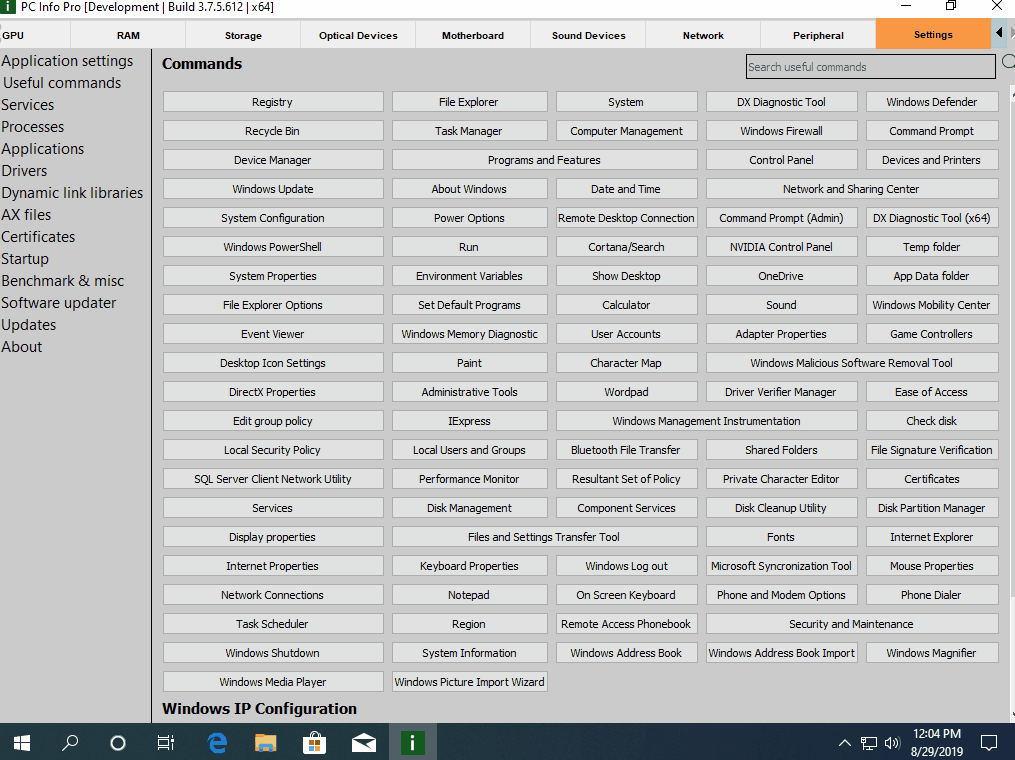Viewport: 1015px width, 760px height.
Task: Open the Sound Devices tab
Action: [588, 35]
